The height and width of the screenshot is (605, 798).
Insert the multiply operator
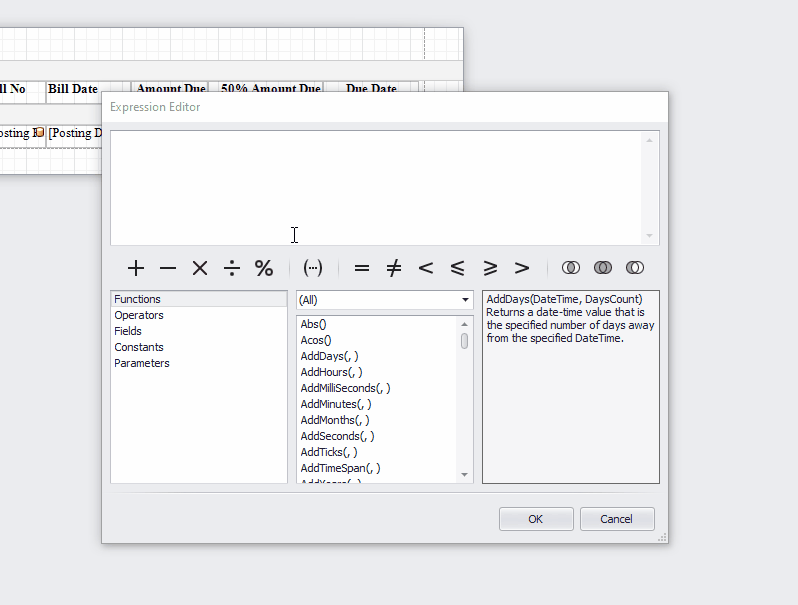coord(200,268)
